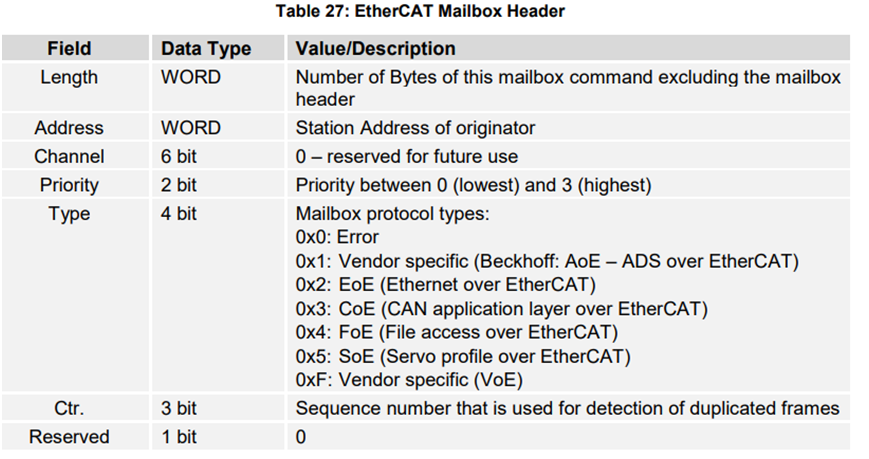Select the 'Reserved' field cell
Viewport: 869px width, 459px height.
coord(69,437)
